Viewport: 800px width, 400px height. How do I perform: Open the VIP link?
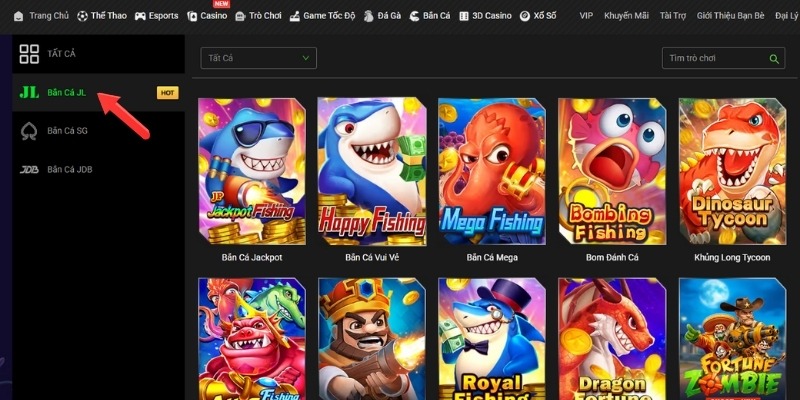click(x=586, y=16)
